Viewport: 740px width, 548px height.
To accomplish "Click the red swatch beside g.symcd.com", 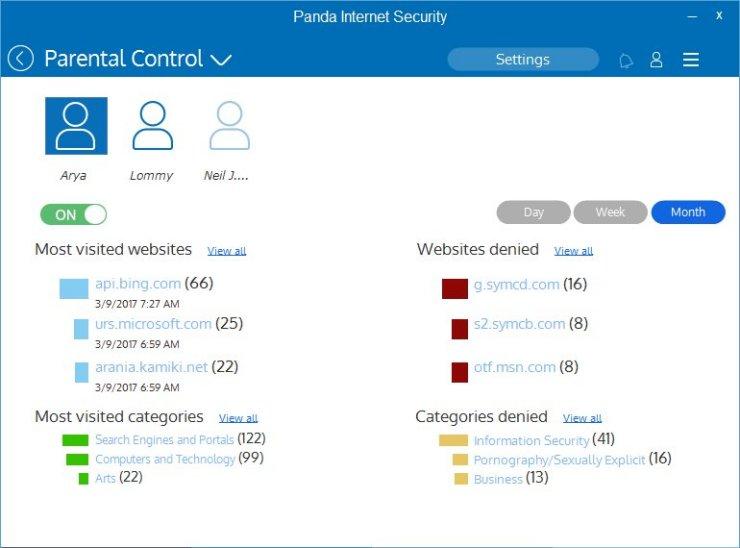I will click(455, 289).
